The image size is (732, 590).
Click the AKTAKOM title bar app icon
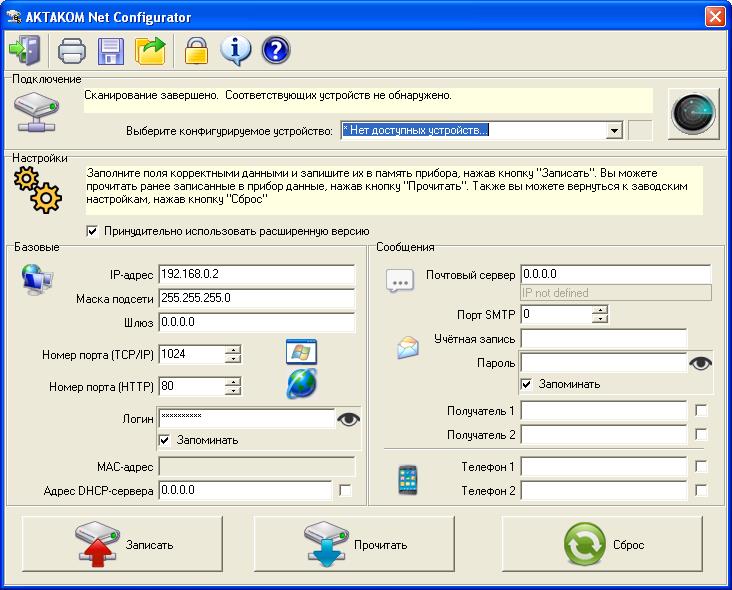[14, 17]
